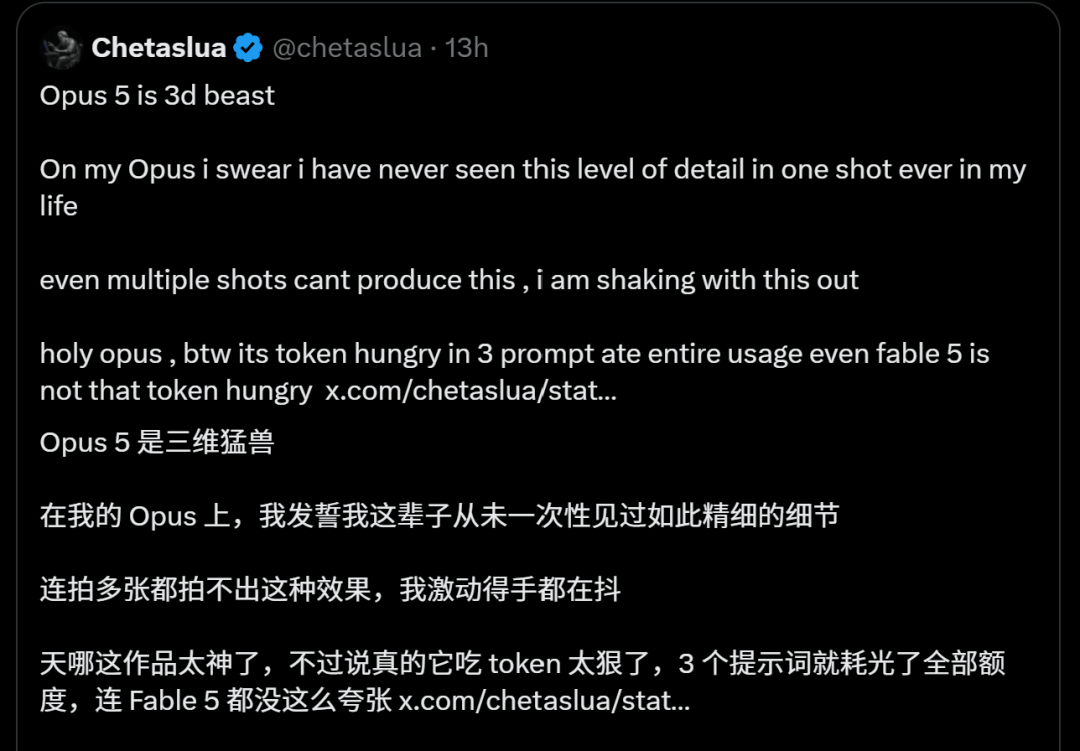
Task: Click the "在我的 Opus 上" translated sentence
Action: 439,515
